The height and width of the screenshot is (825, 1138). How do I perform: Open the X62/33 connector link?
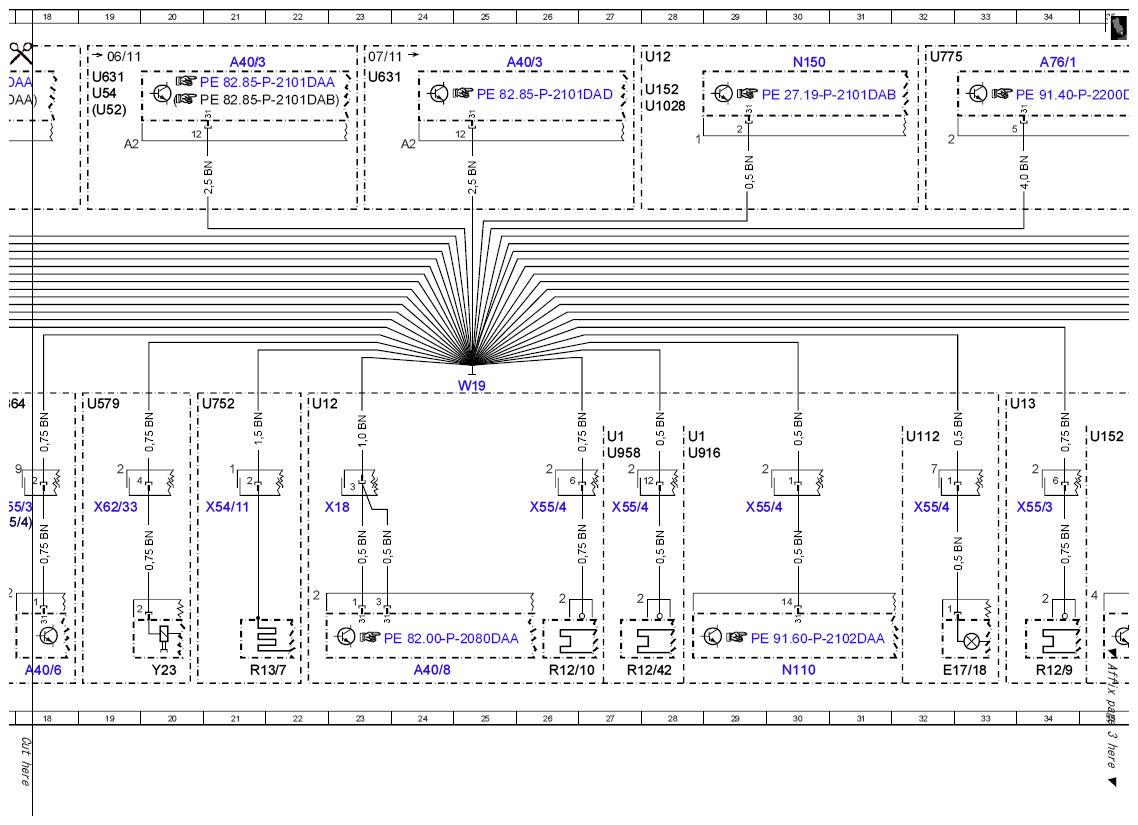click(115, 506)
